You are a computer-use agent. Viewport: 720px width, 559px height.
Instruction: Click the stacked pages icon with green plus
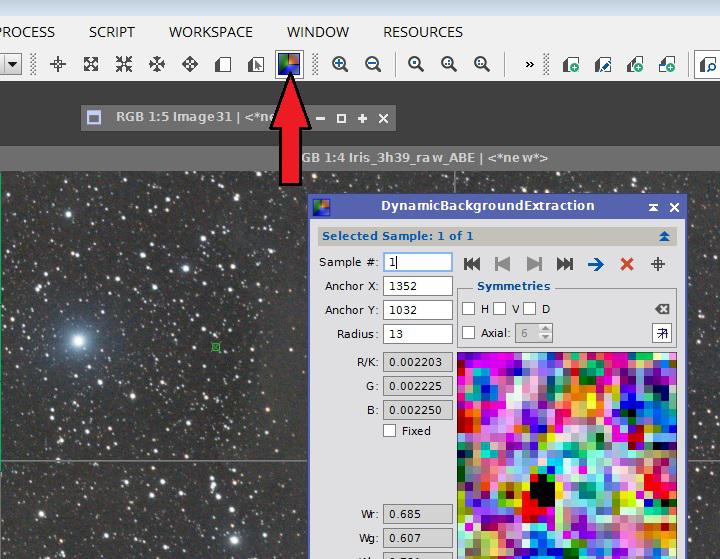pos(667,64)
